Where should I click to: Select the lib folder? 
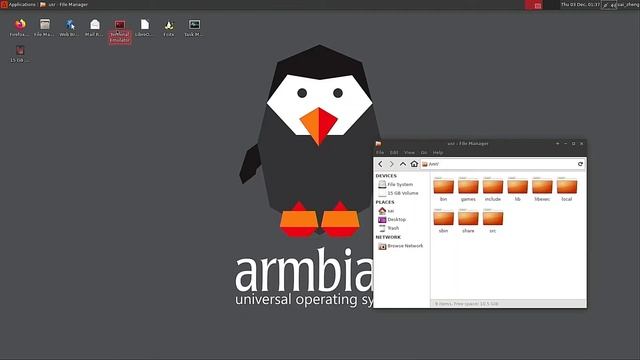[518, 189]
